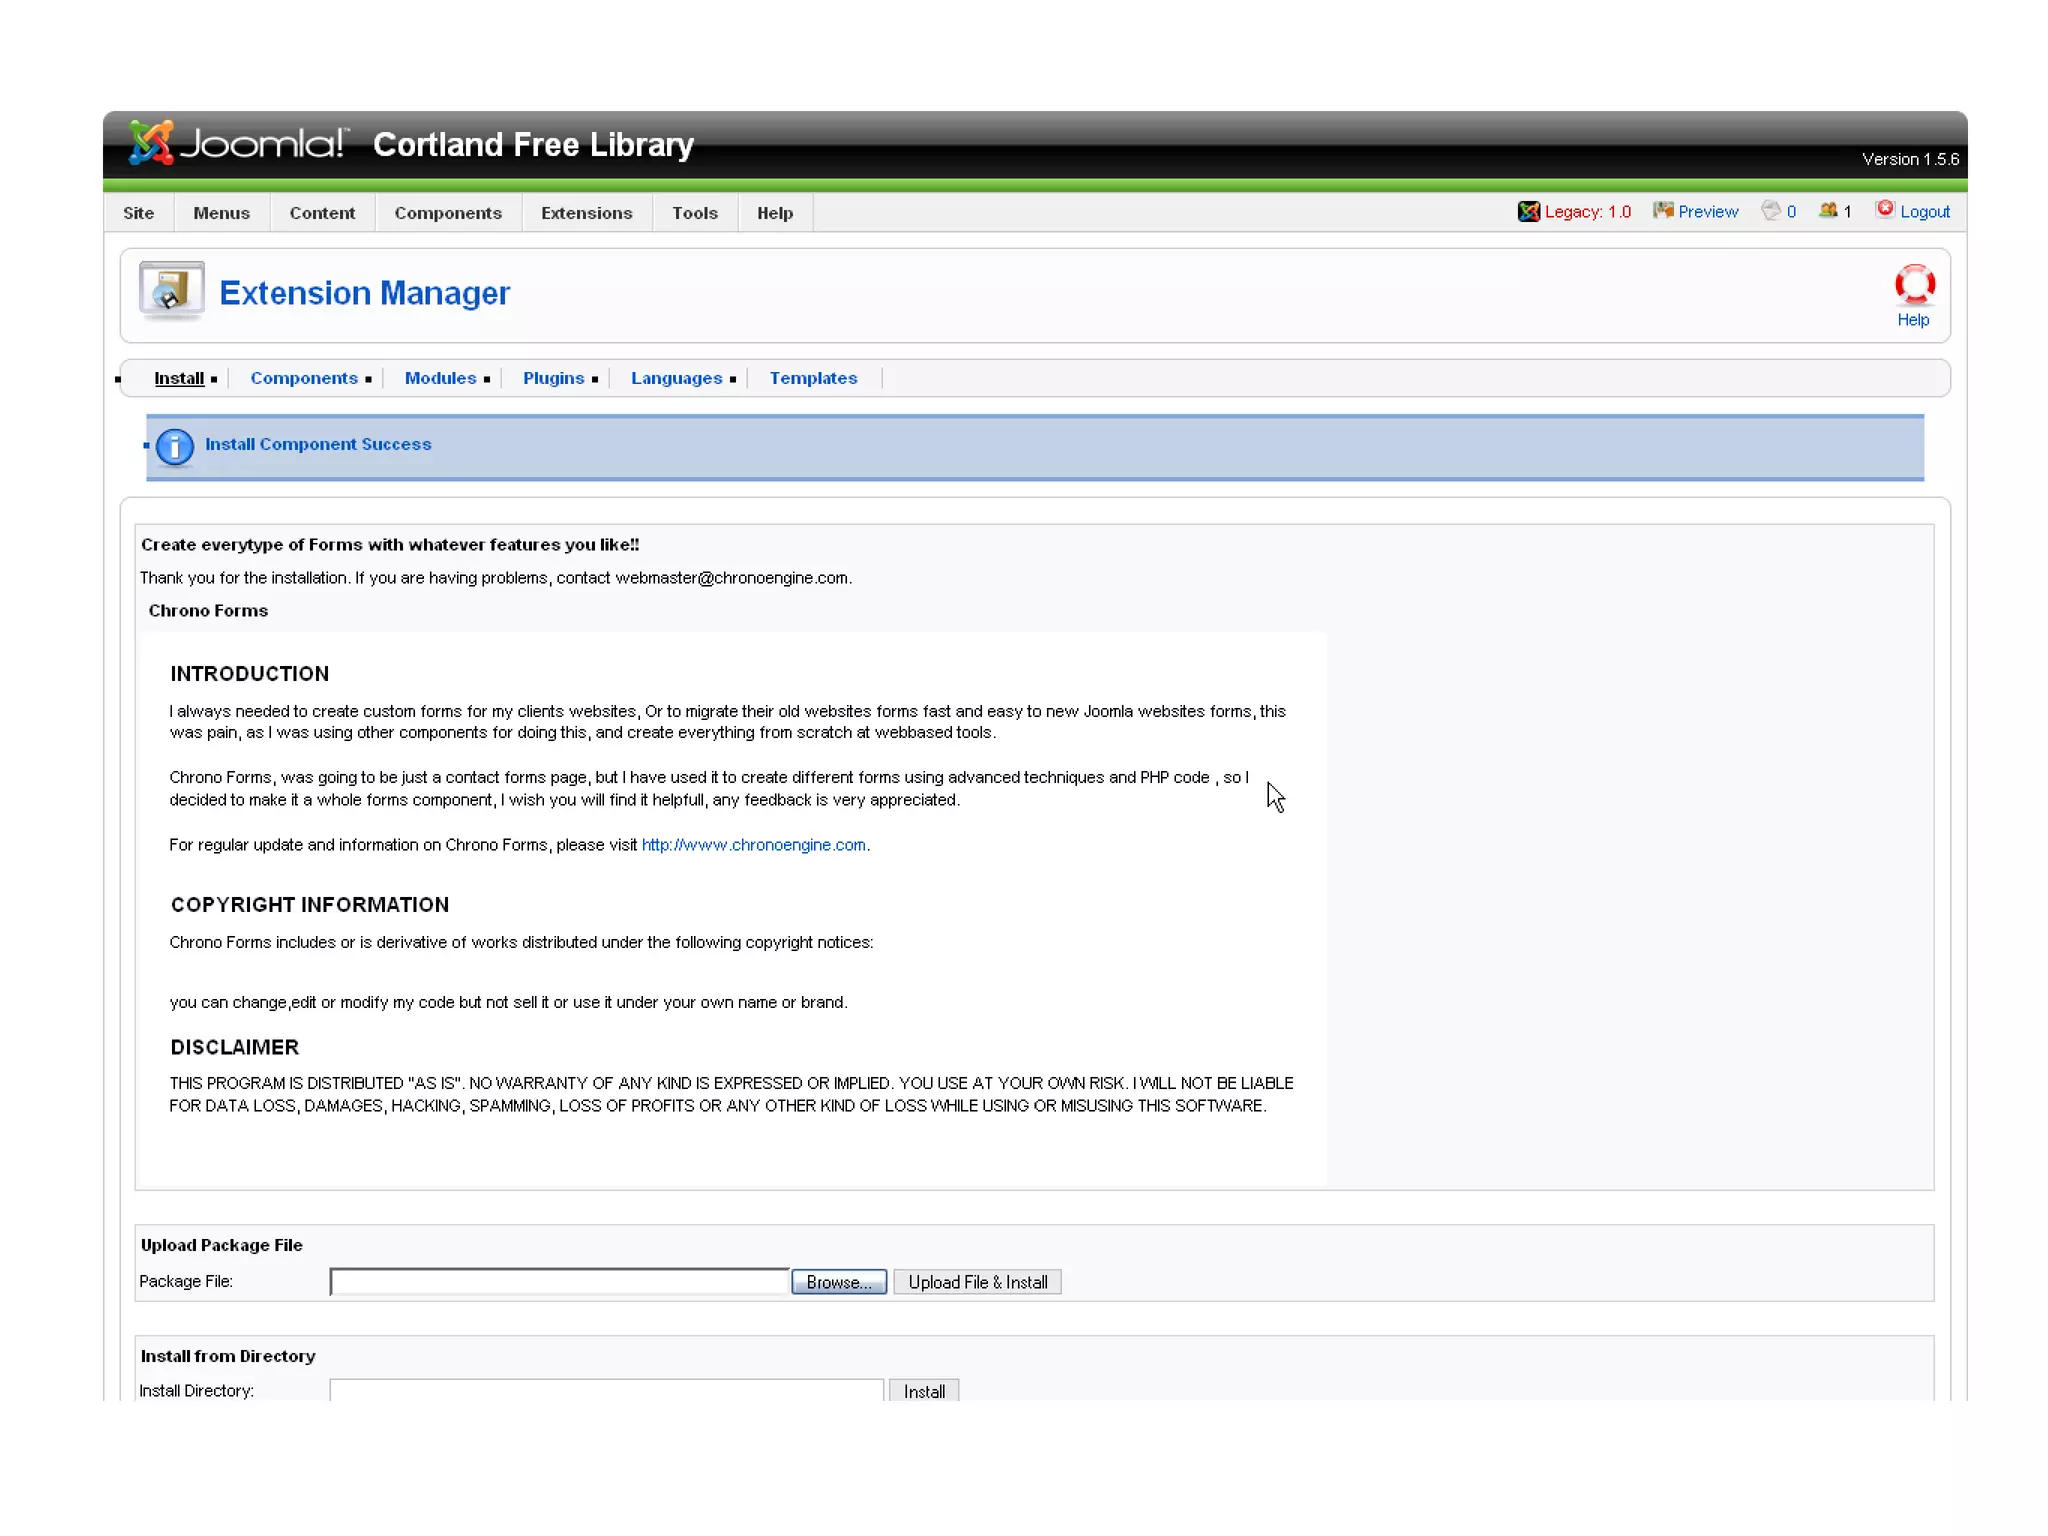Image resolution: width=2048 pixels, height=1536 pixels.
Task: Switch to the Languages tab
Action: point(676,378)
